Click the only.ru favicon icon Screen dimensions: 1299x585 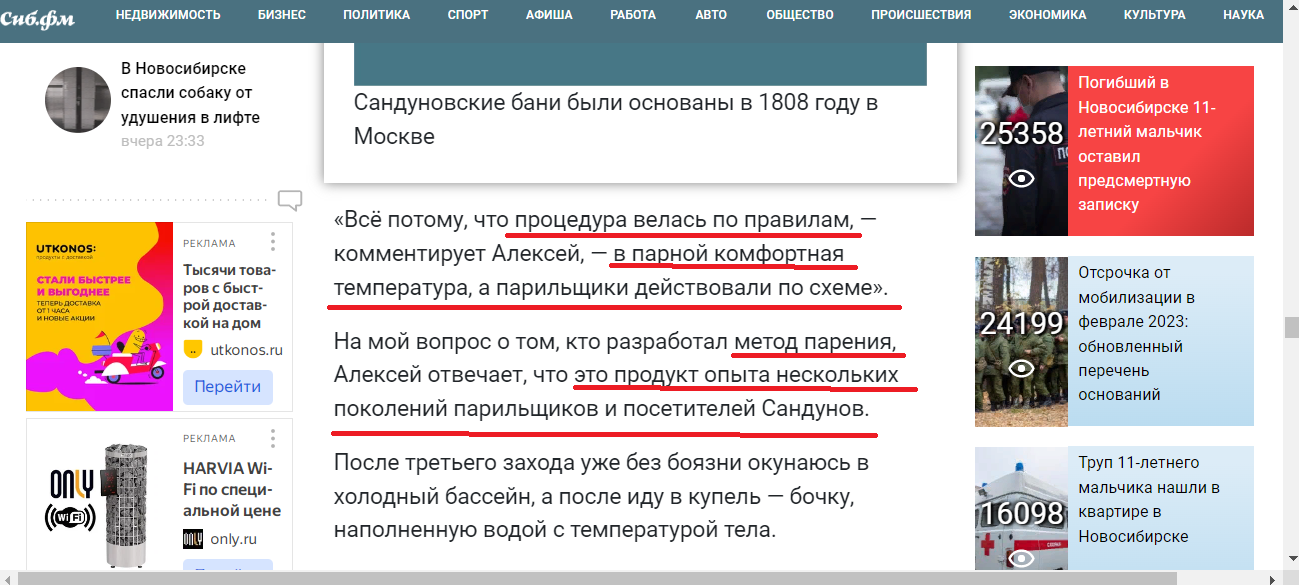point(193,539)
